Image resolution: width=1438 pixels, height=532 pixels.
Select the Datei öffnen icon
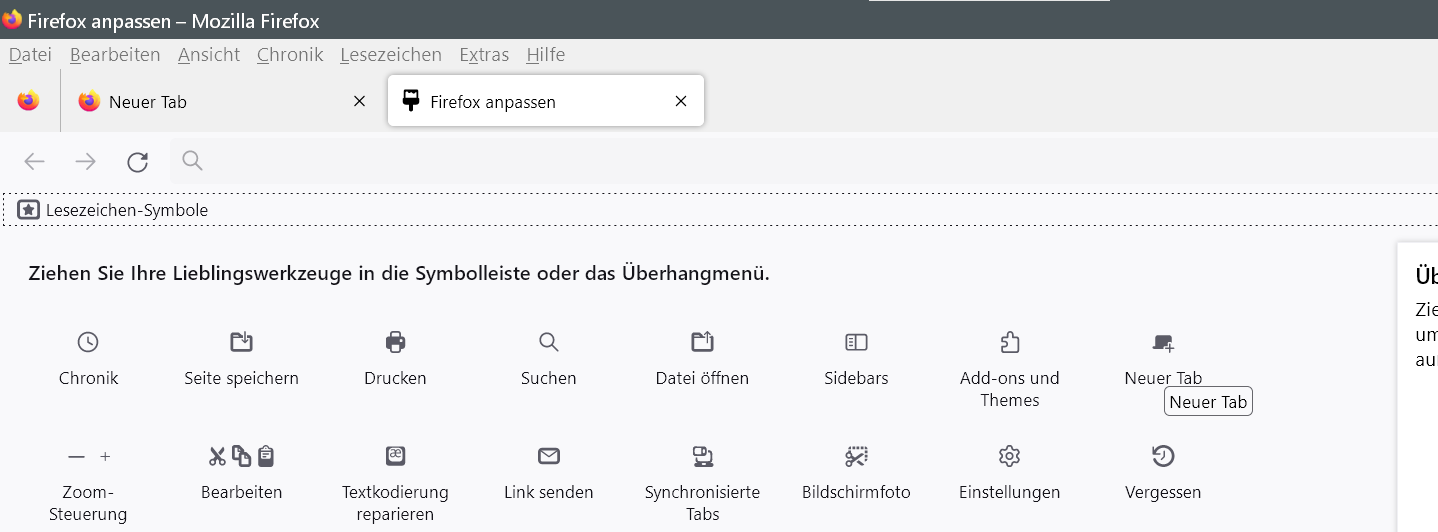(x=702, y=343)
